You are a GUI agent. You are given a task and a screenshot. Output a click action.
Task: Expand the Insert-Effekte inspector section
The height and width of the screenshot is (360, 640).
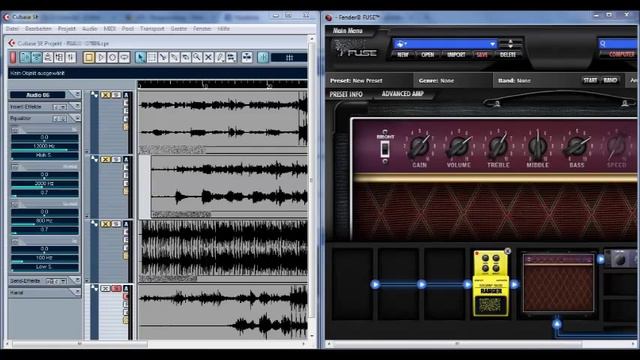click(77, 107)
